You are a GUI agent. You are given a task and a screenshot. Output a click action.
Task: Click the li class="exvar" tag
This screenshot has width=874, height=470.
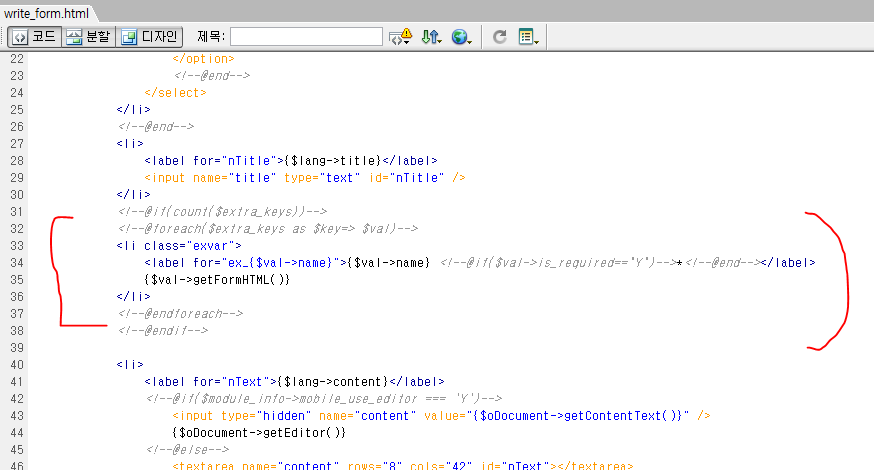[x=179, y=246]
